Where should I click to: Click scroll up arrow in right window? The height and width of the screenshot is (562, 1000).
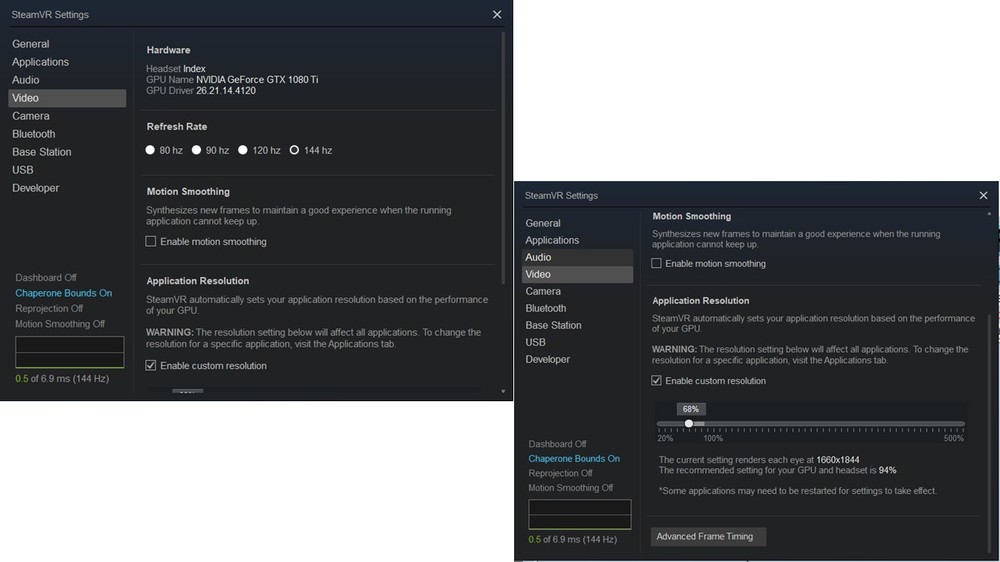(x=989, y=214)
